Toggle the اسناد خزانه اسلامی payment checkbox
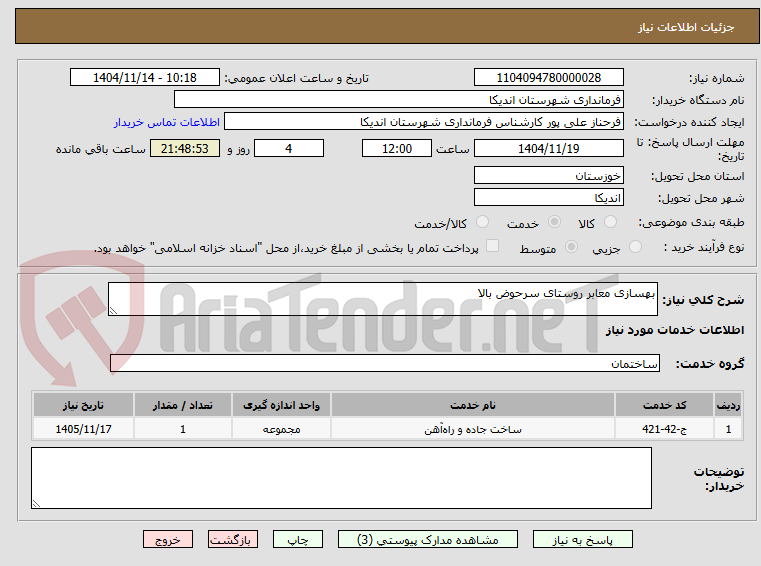The width and height of the screenshot is (761, 566). 493,246
